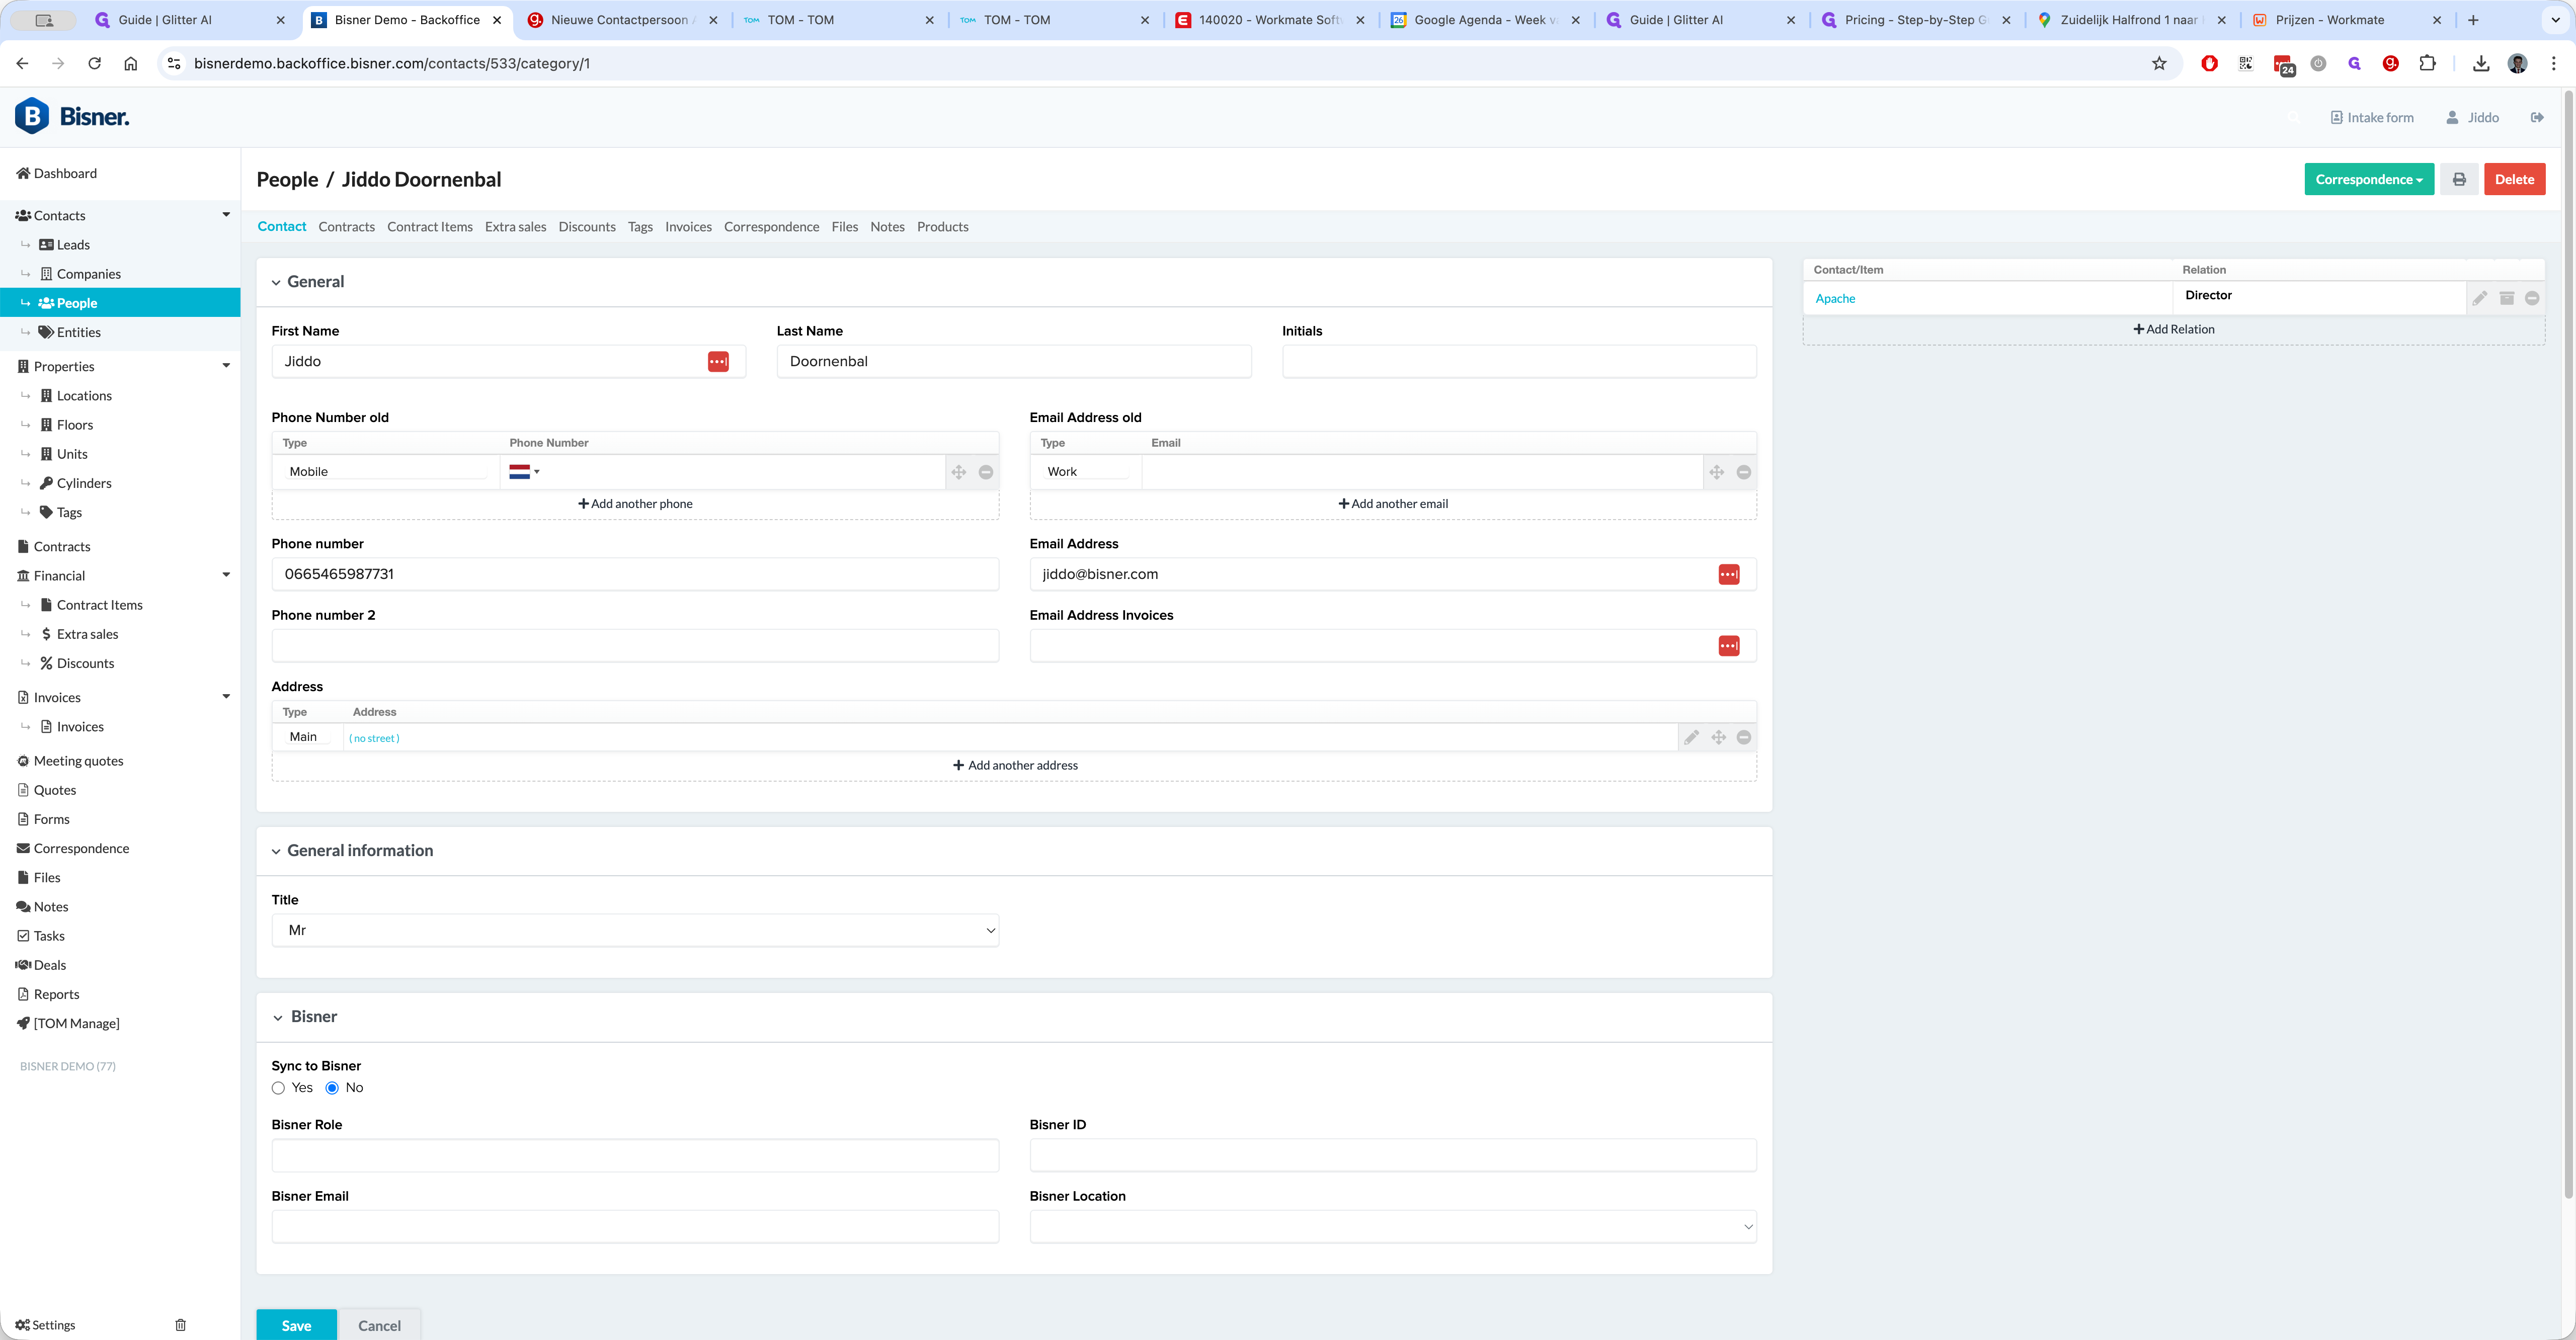This screenshot has height=1340, width=2576.
Task: Collapse the General information section
Action: (x=277, y=851)
